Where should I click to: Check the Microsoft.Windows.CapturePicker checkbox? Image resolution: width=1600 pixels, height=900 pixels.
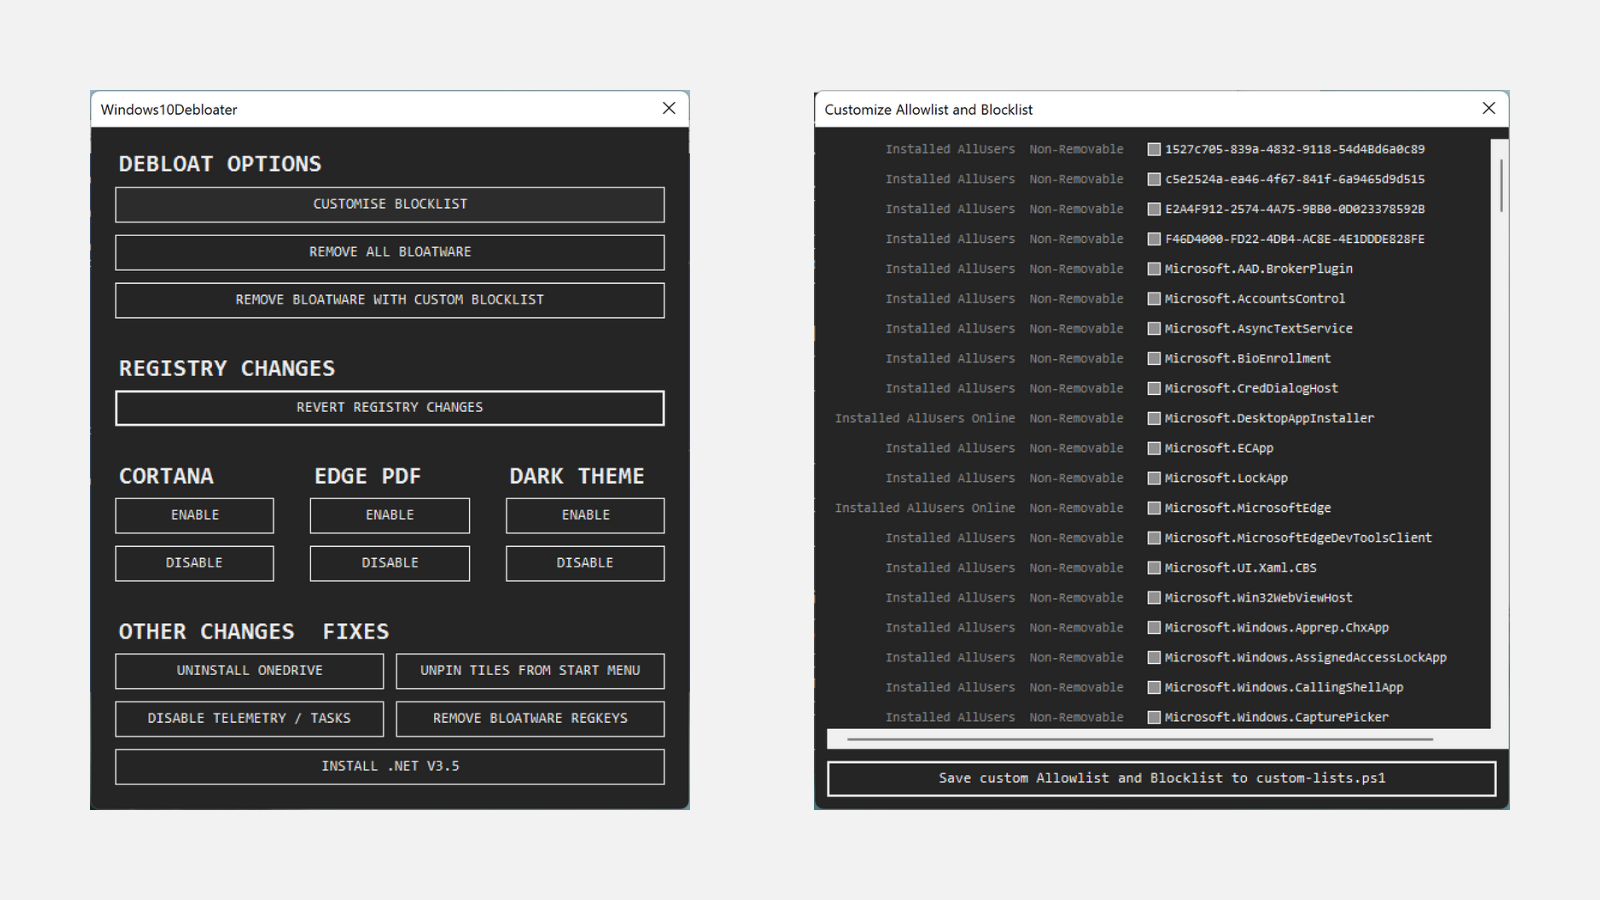click(x=1154, y=717)
